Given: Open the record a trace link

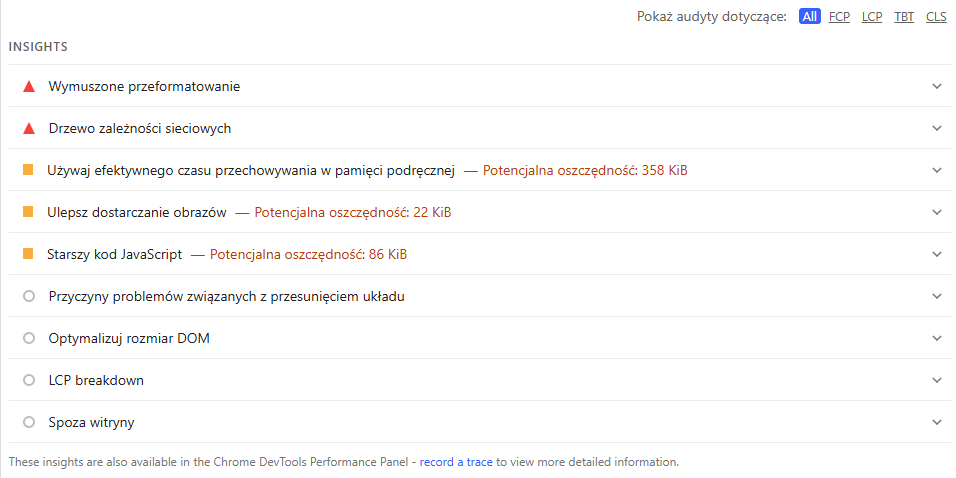Looking at the screenshot, I should (x=456, y=462).
